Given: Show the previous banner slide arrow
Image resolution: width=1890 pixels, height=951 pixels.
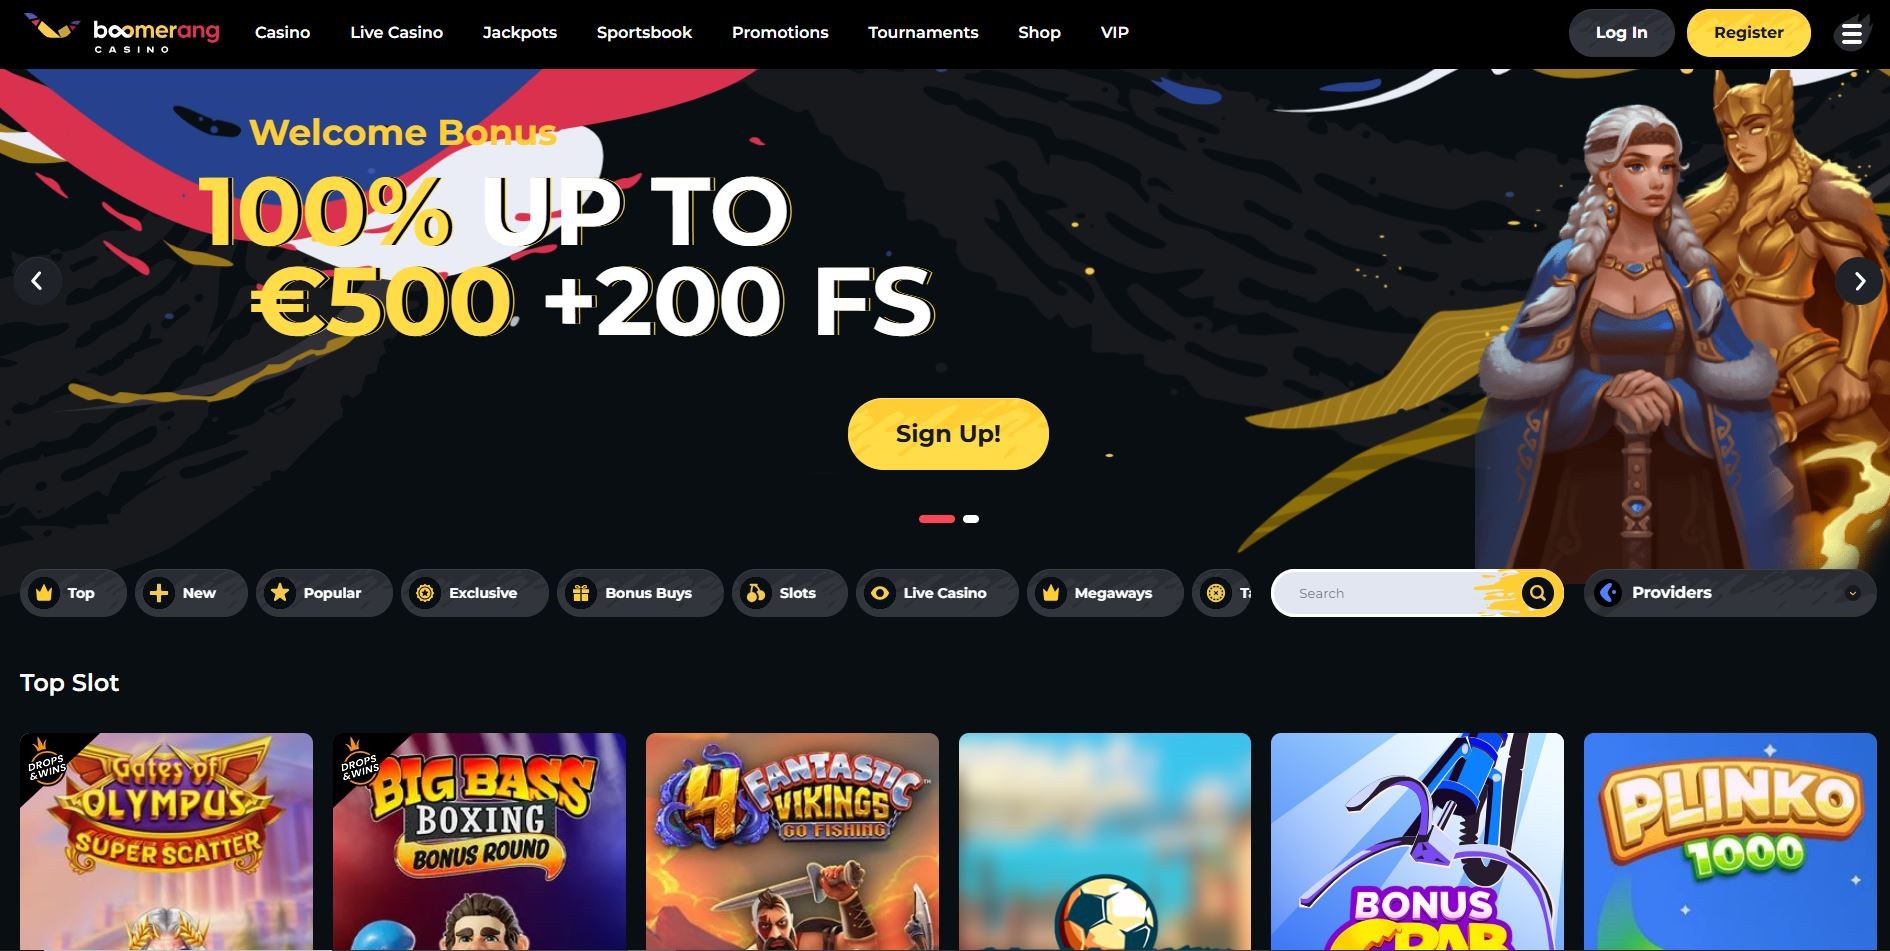Looking at the screenshot, I should coord(38,281).
